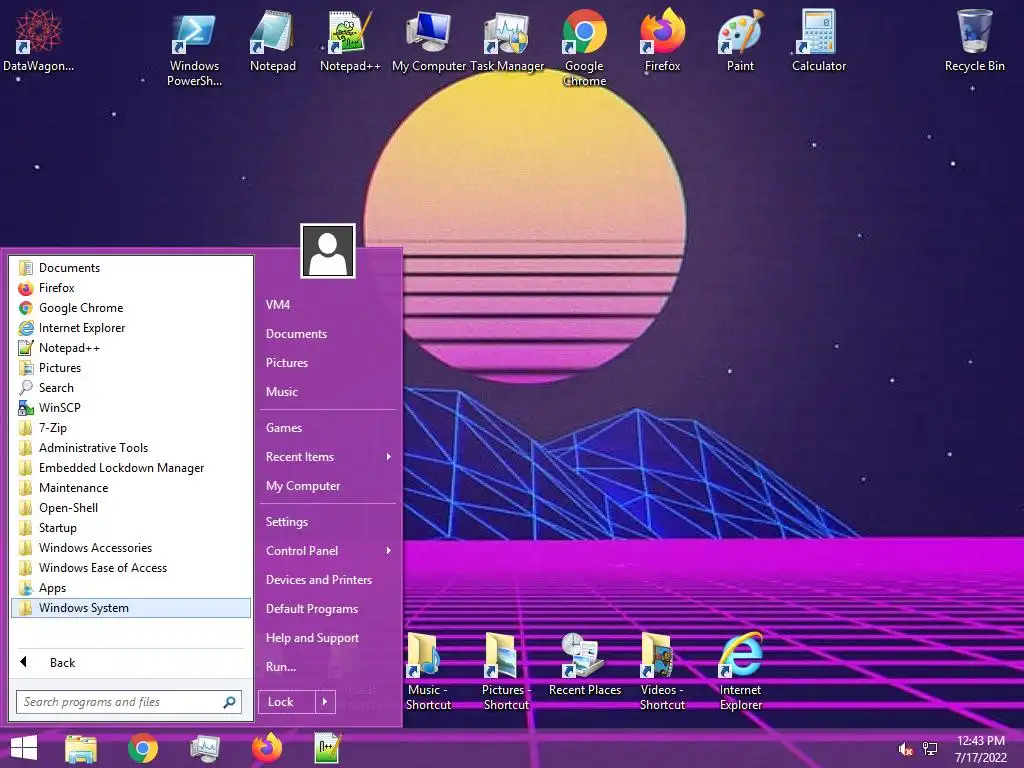1024x768 pixels.
Task: Click the user account picture
Action: pyautogui.click(x=328, y=251)
